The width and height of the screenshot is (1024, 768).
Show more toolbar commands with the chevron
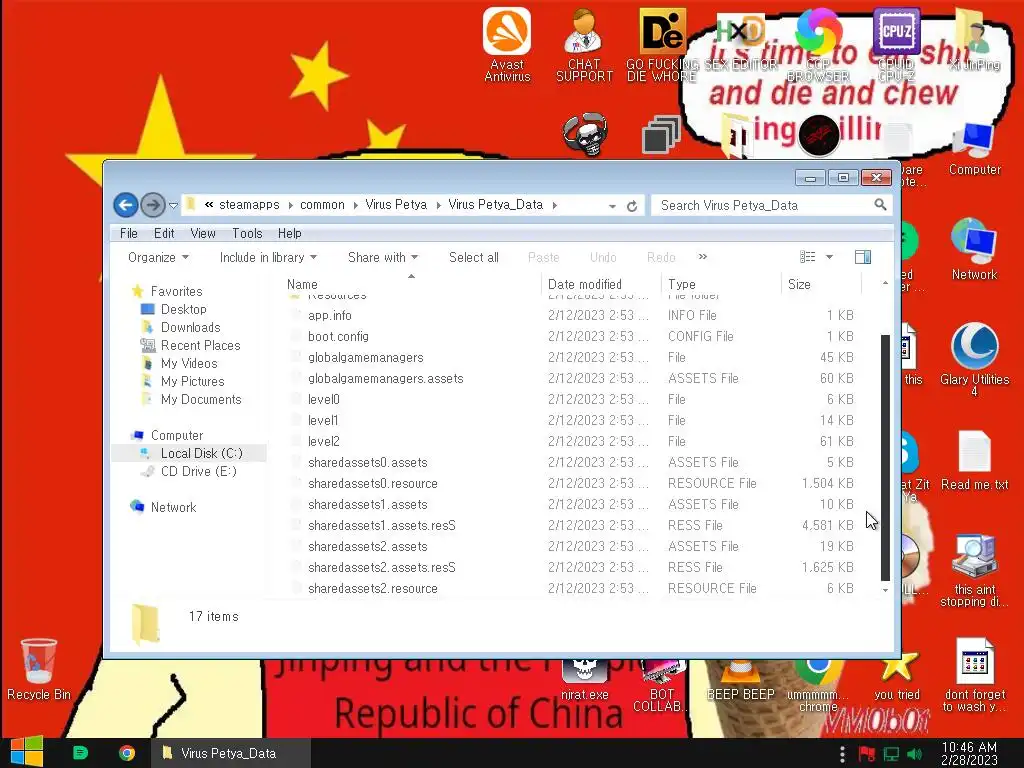pos(703,257)
